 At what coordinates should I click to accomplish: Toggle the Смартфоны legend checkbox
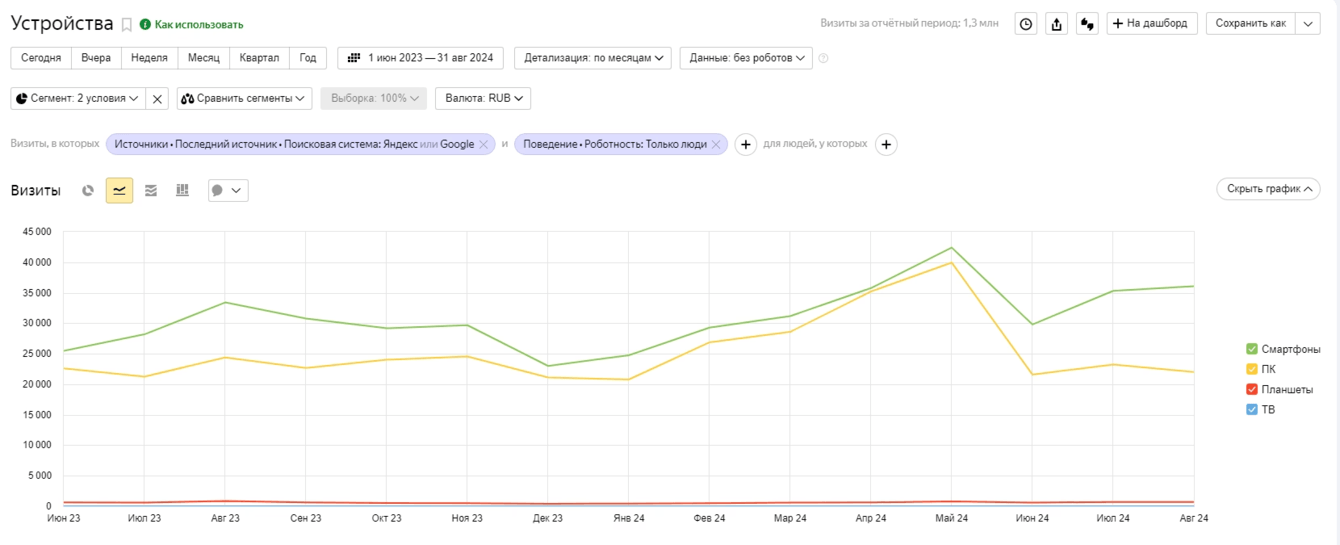tap(1252, 349)
